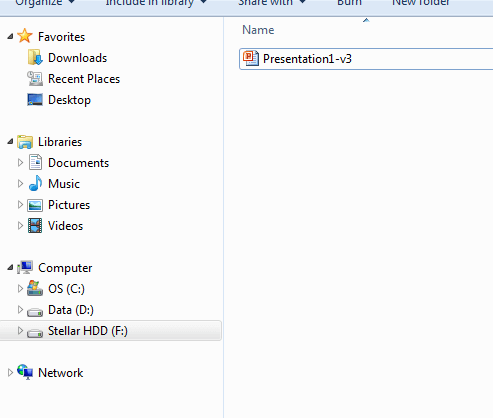Open the Documents library label
The height and width of the screenshot is (418, 493).
(78, 163)
